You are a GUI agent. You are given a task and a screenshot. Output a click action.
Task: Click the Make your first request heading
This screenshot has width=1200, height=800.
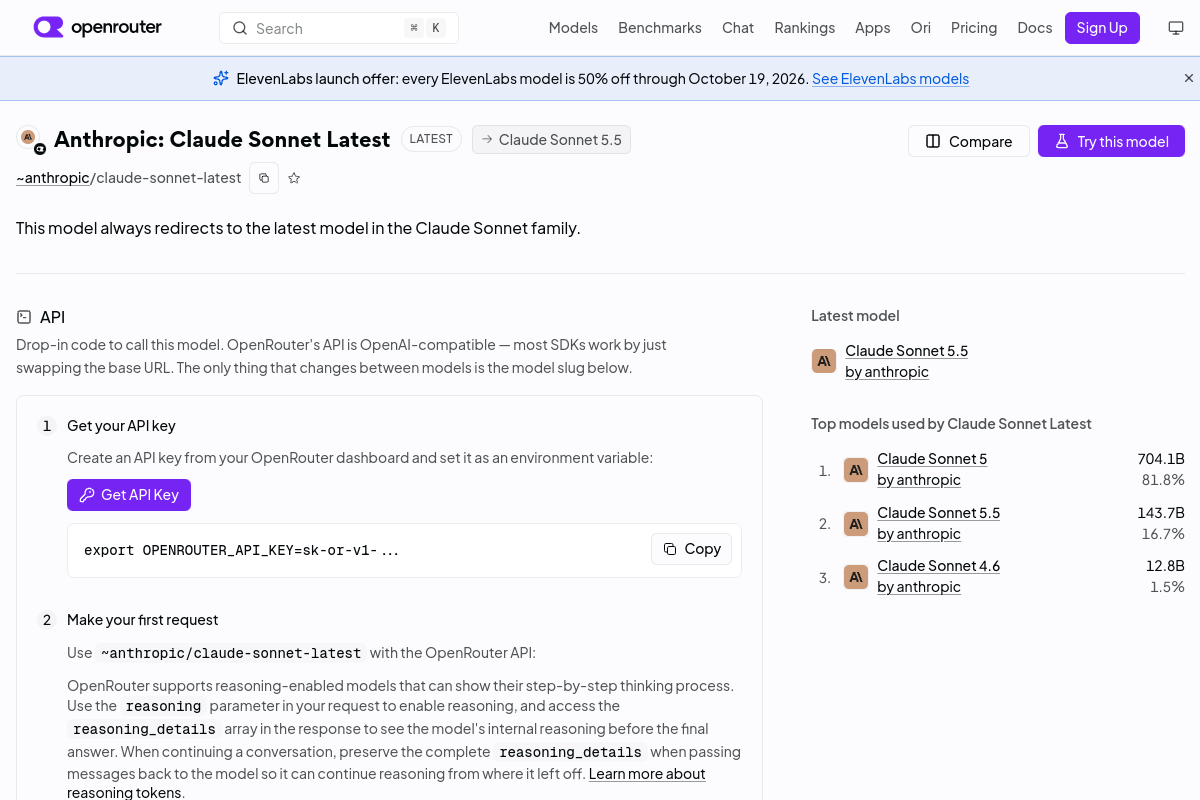142,620
